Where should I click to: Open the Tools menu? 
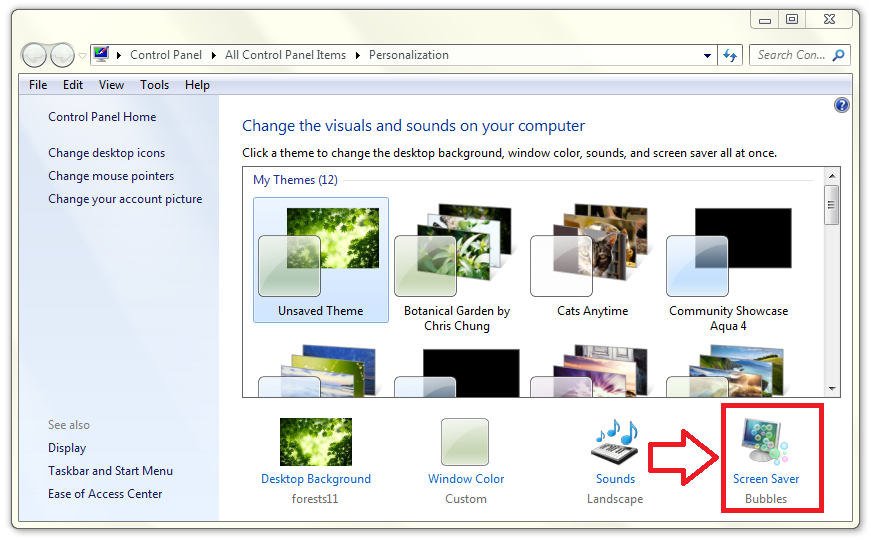point(154,85)
